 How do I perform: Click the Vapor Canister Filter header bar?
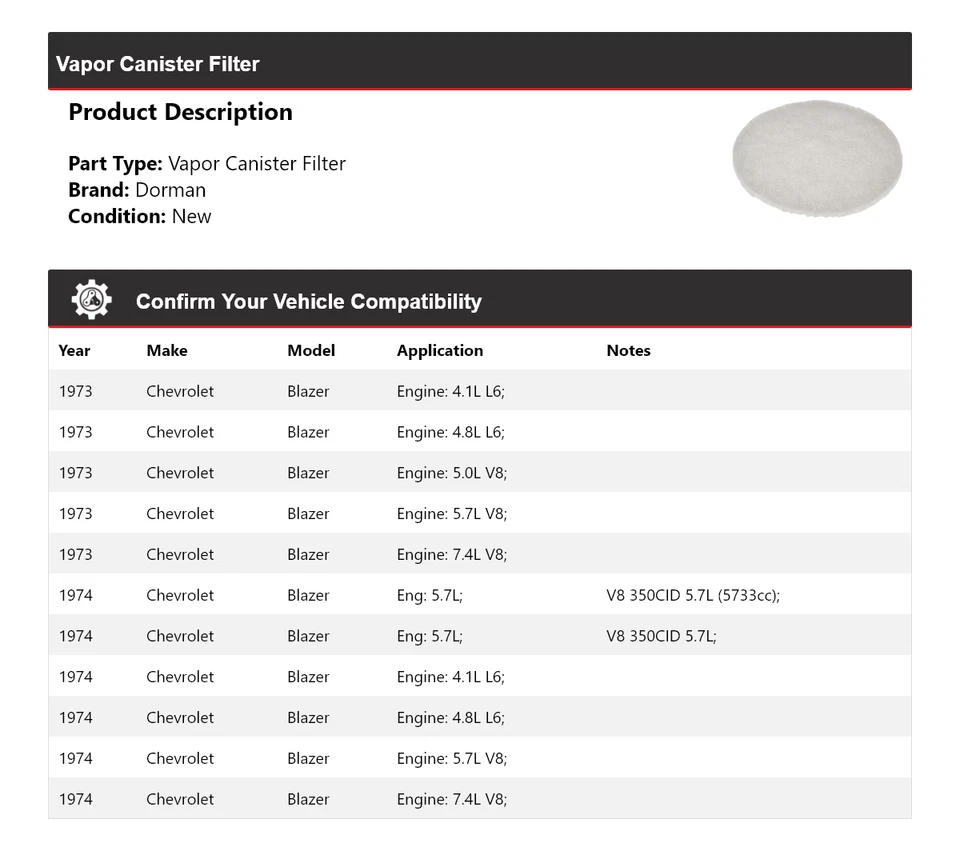[480, 61]
